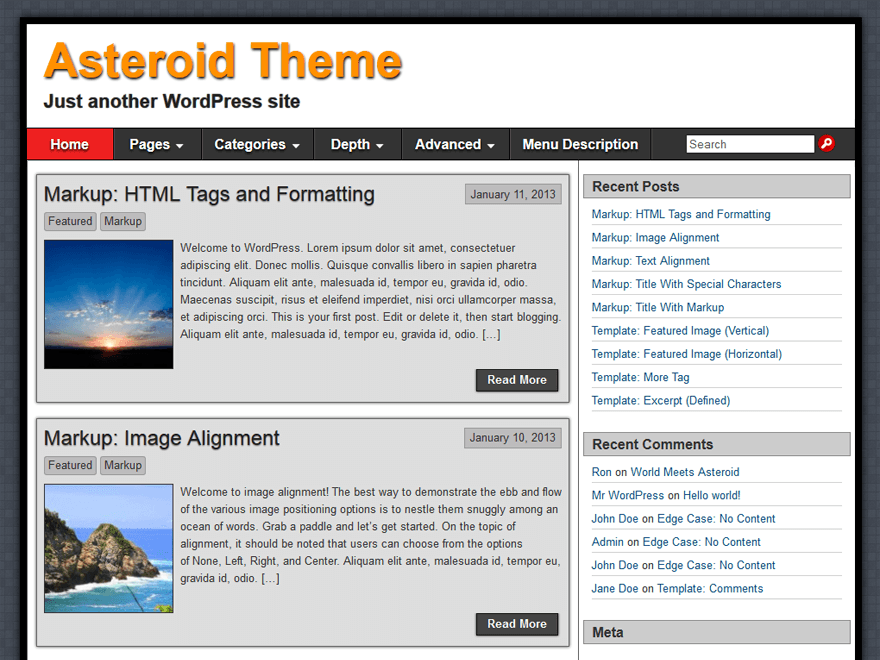Click the Recent Posts widget heading
Image resolution: width=880 pixels, height=660 pixels.
(717, 186)
